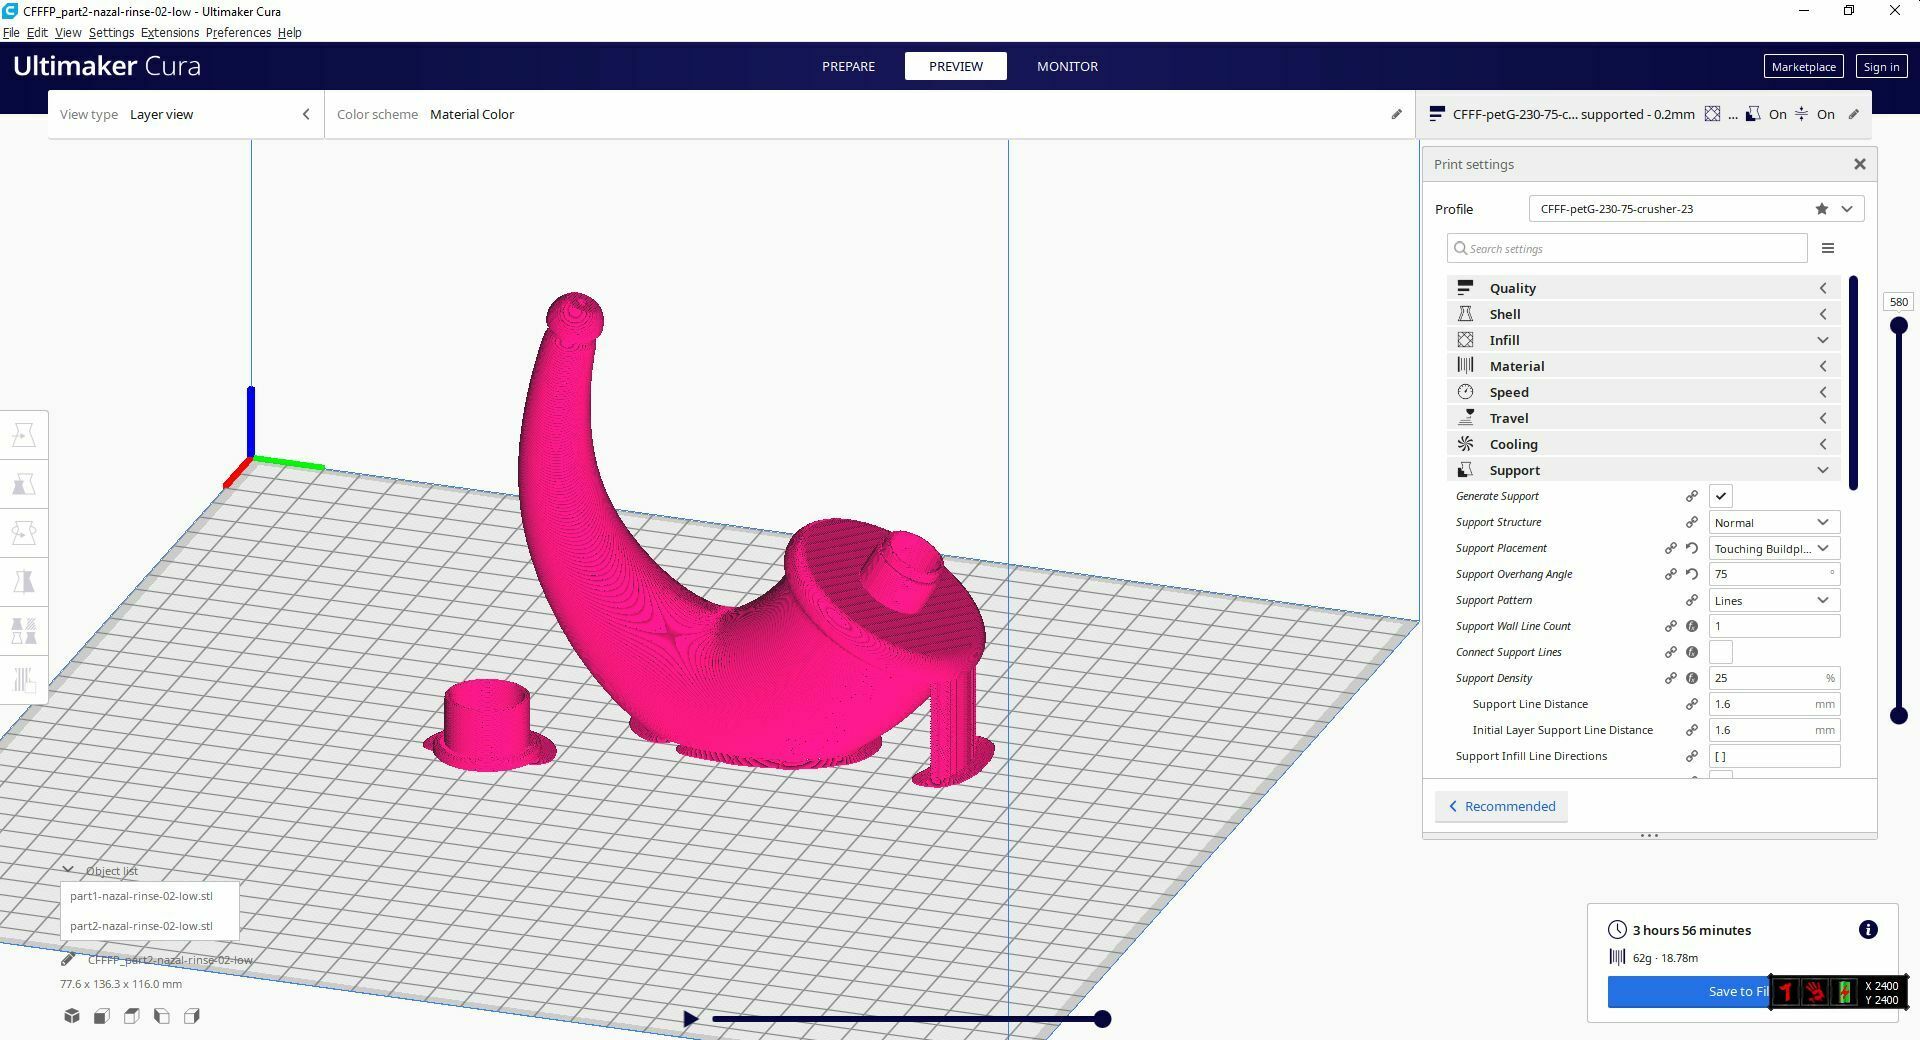1920x1040 pixels.
Task: Click the pencil icon next to Color scheme
Action: point(1396,115)
